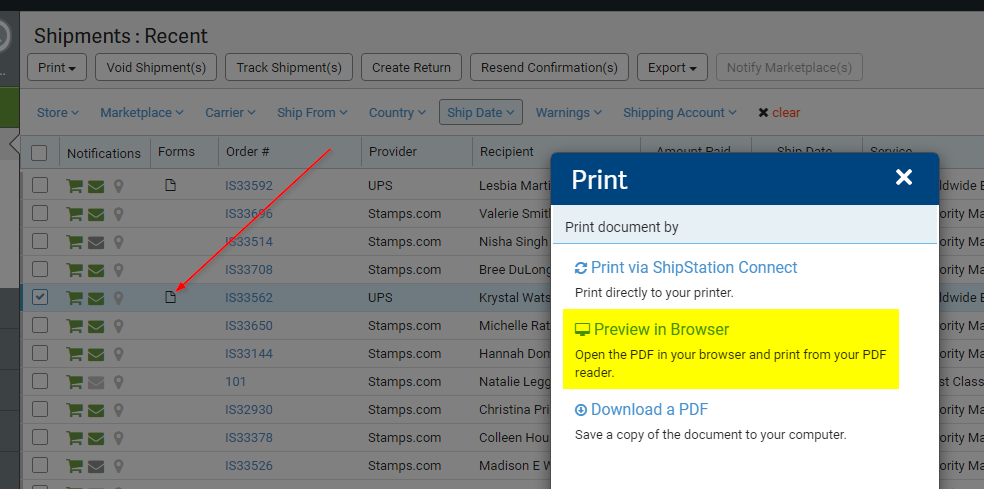
Task: Click the envelope icon in the IS33592 row
Action: pos(95,186)
